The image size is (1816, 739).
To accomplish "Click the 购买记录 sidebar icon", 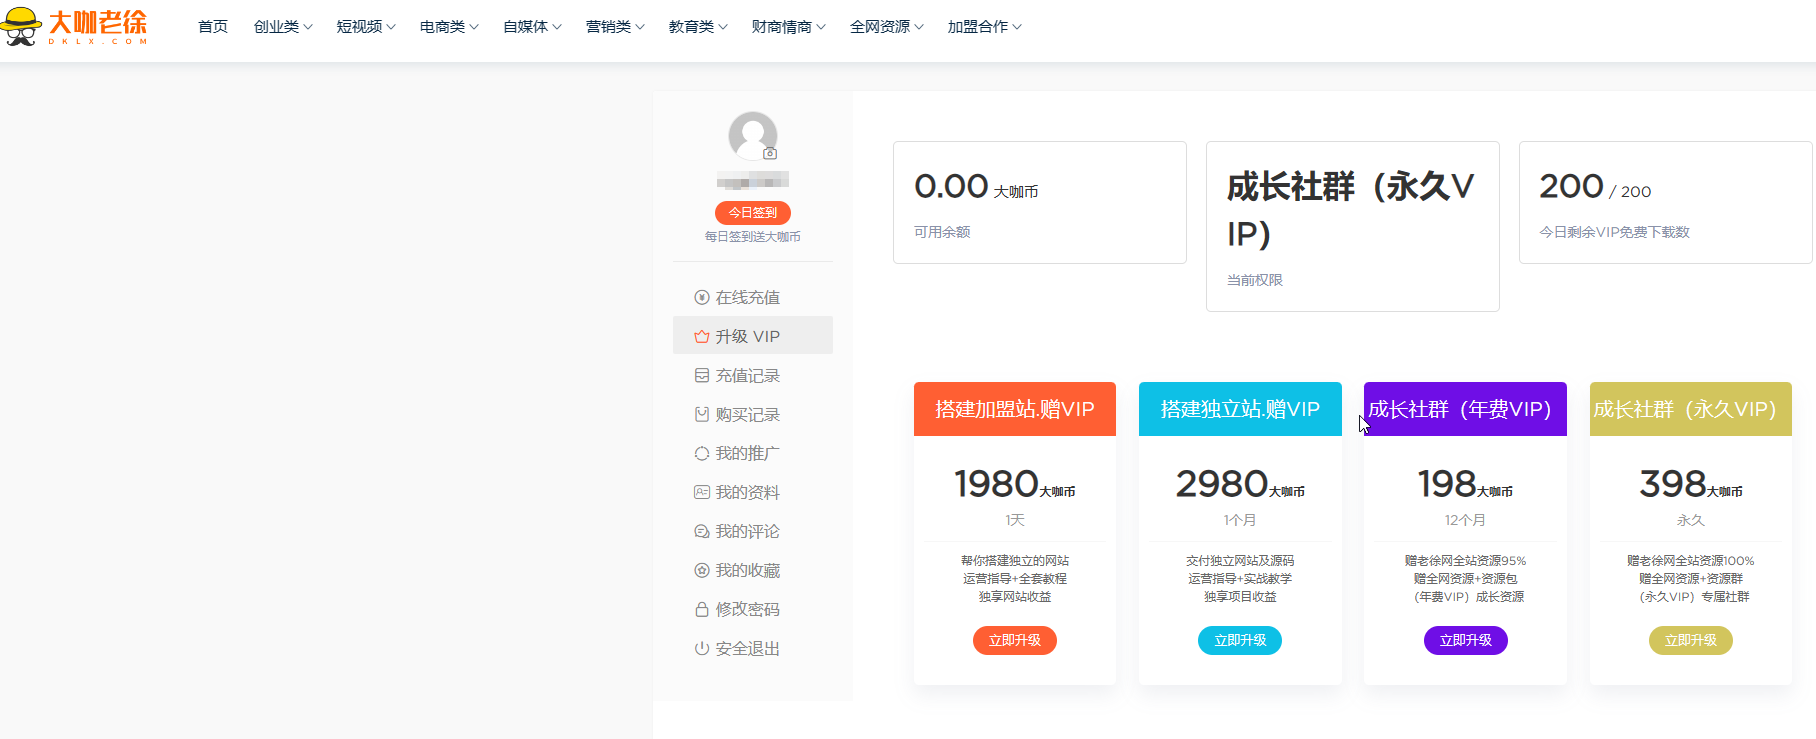I will pyautogui.click(x=702, y=414).
